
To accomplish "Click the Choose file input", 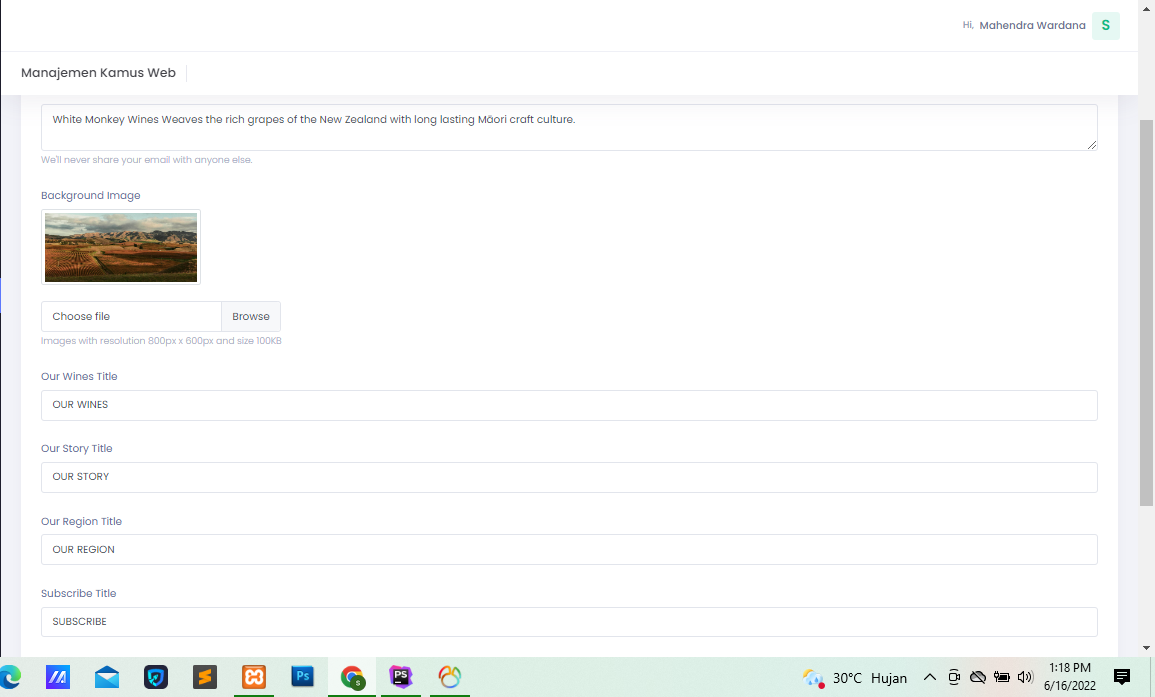I will [131, 316].
